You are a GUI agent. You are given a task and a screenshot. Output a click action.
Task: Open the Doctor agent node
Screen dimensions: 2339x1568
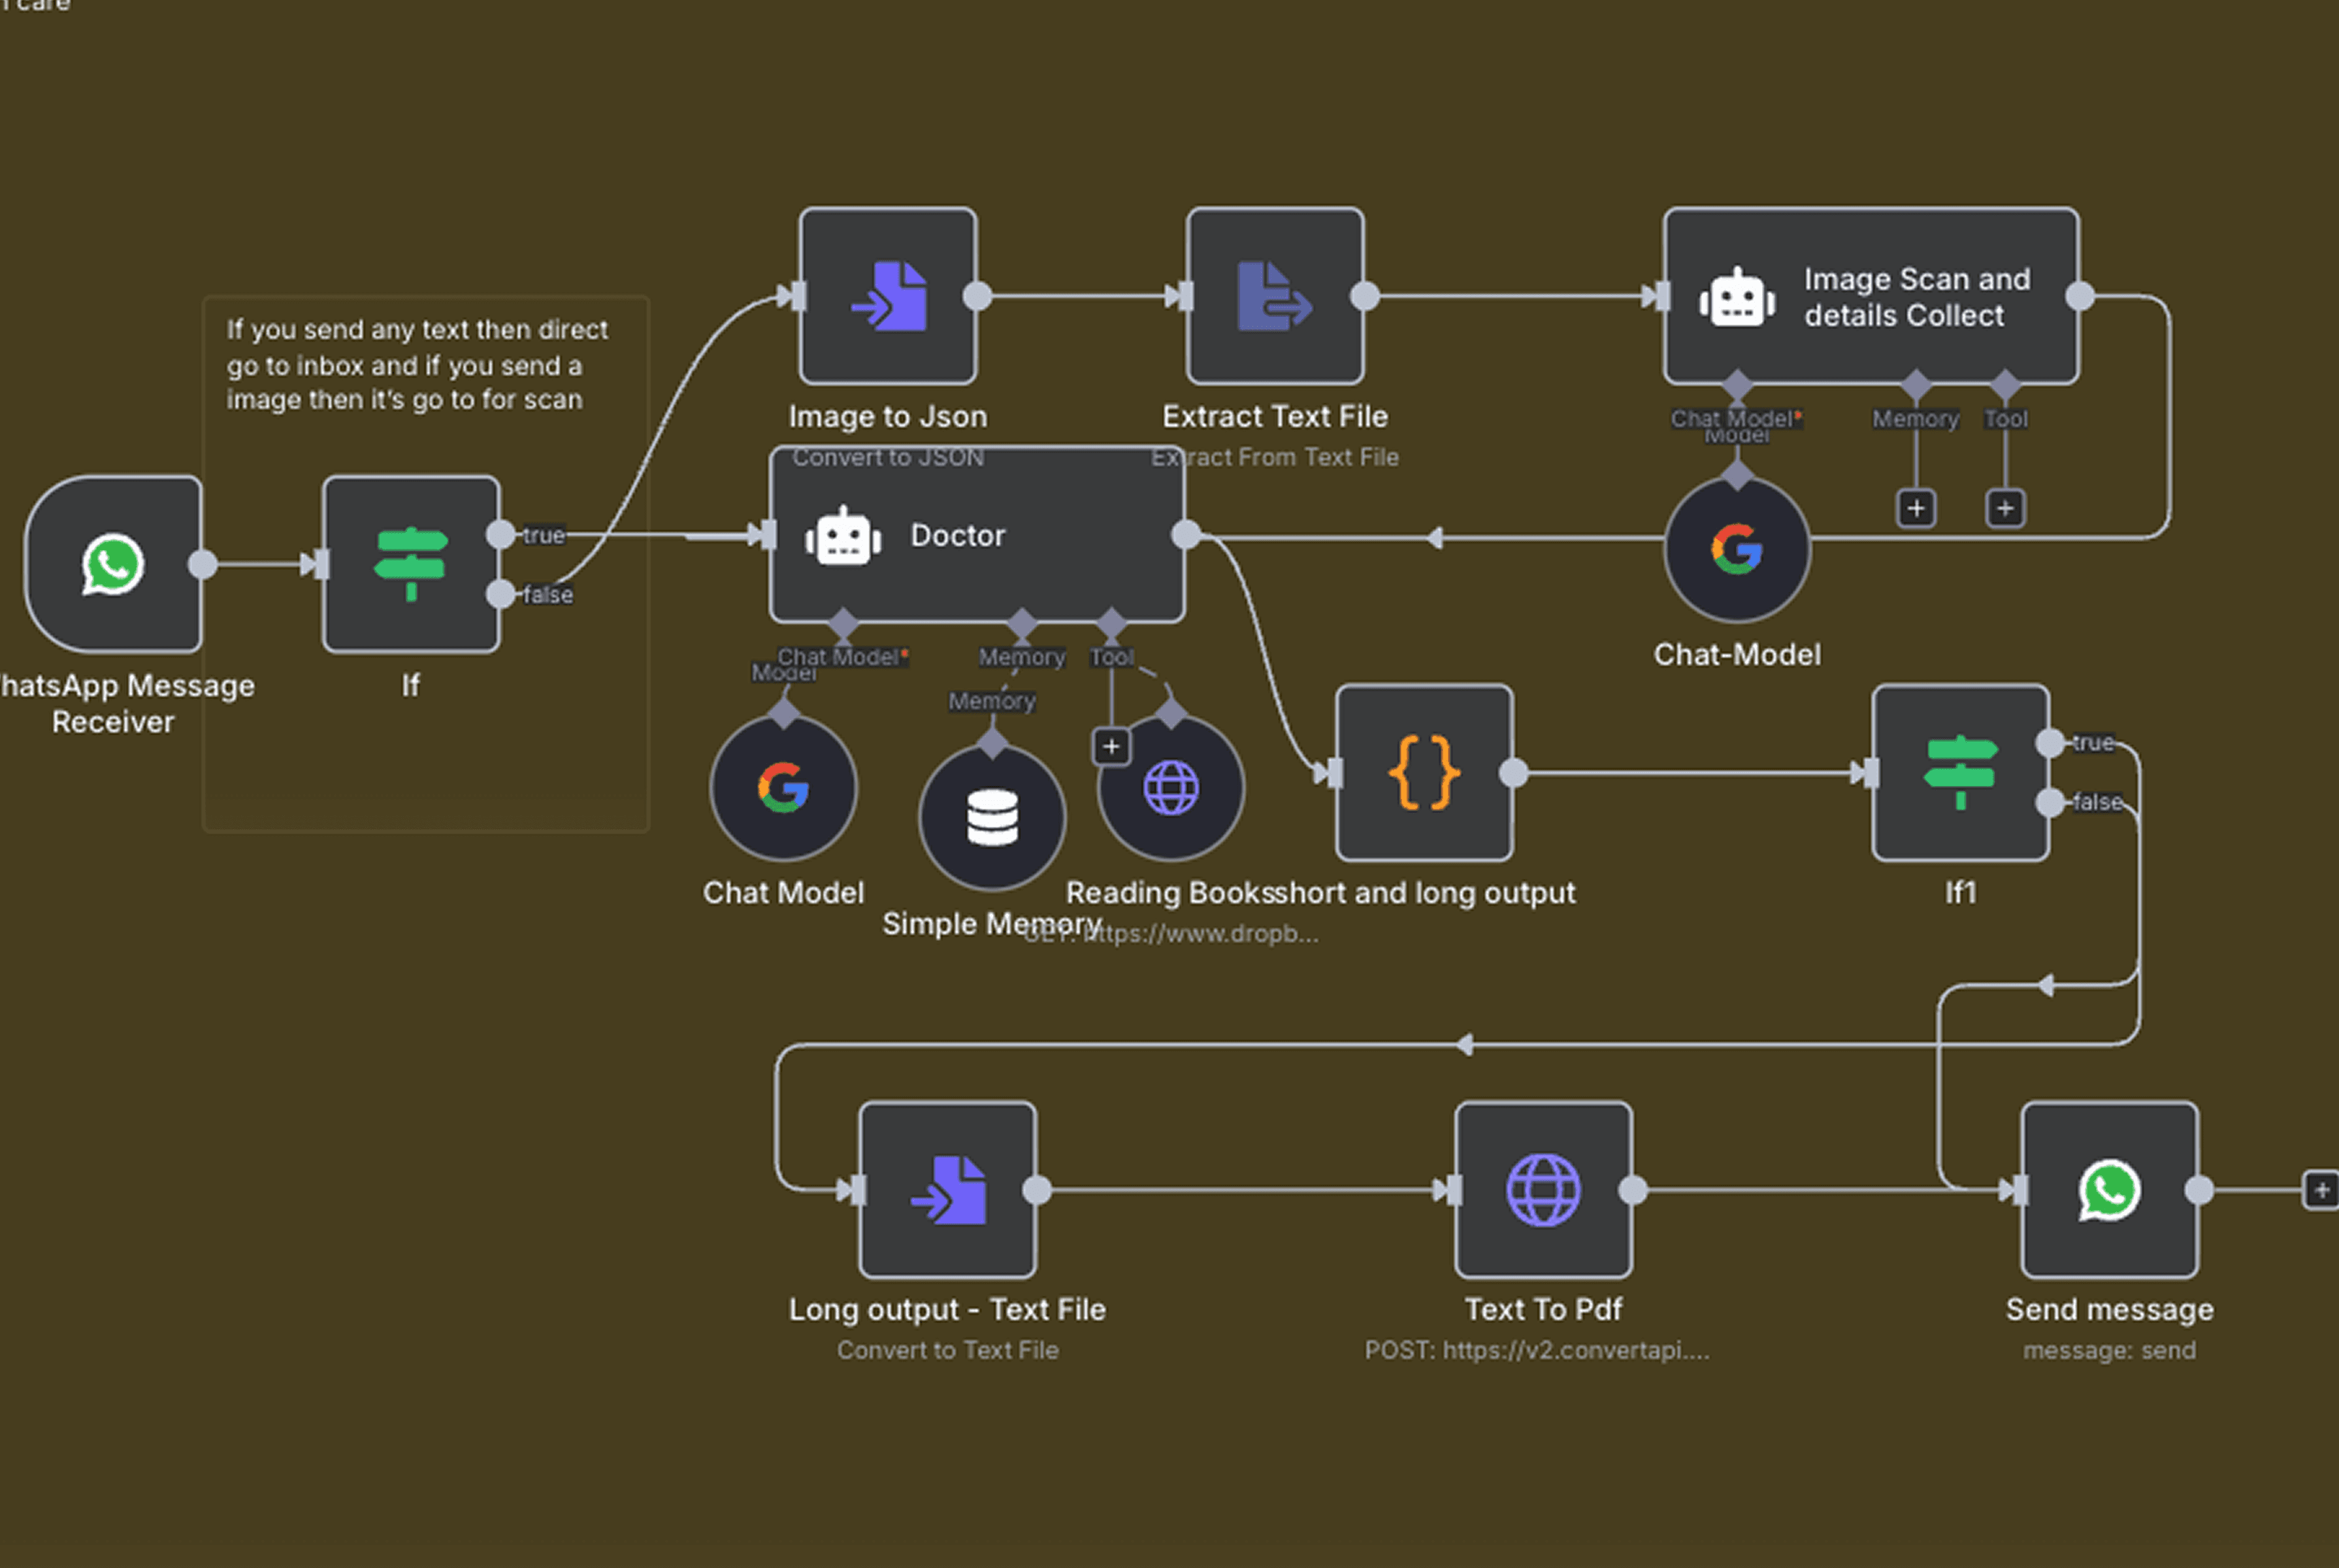click(976, 535)
